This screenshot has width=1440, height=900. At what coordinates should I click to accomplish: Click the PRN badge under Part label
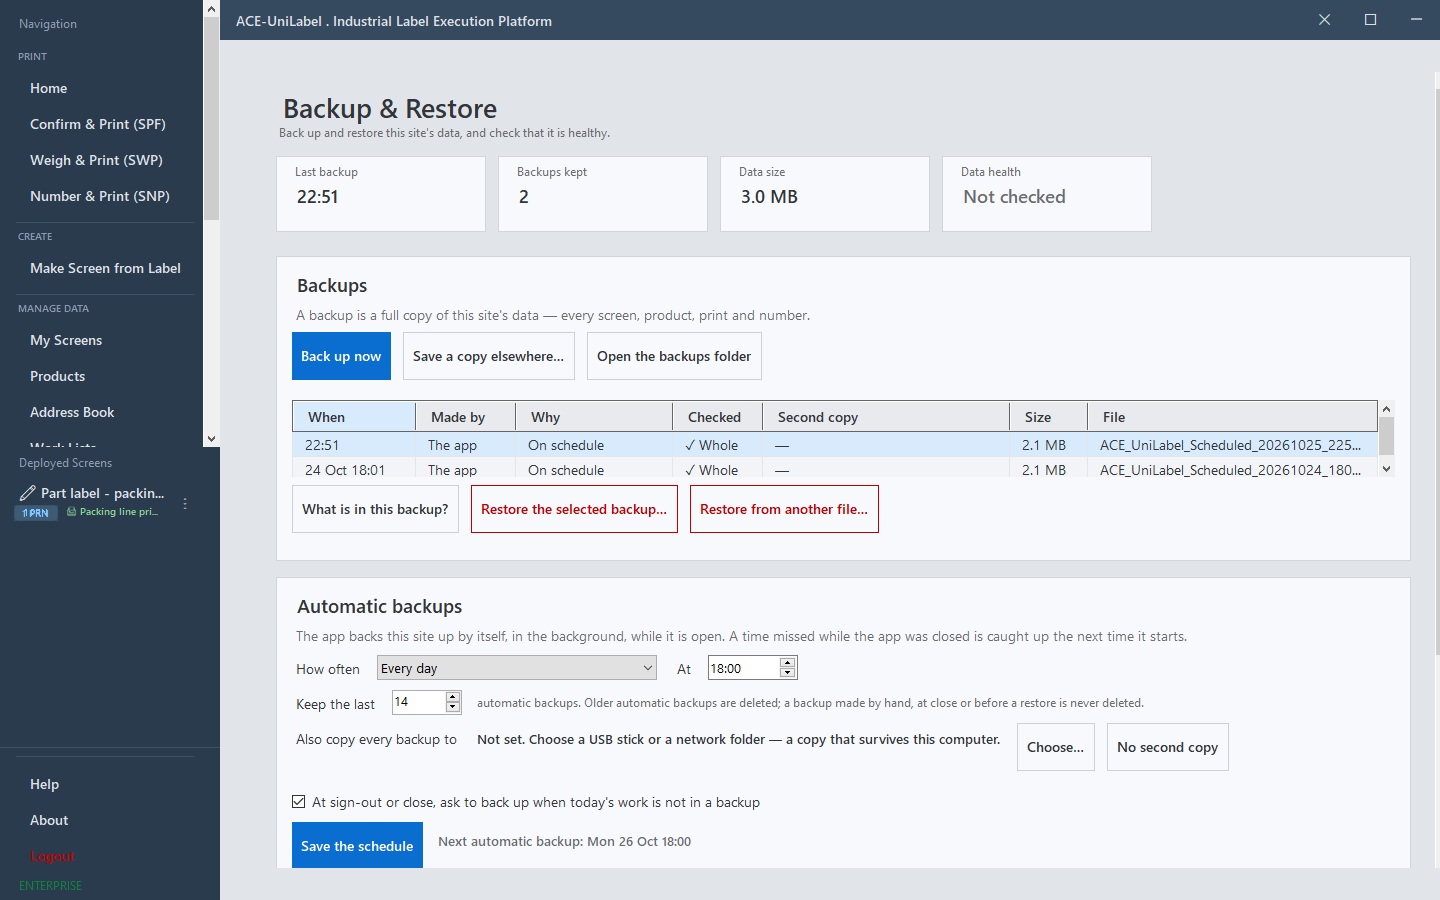36,513
